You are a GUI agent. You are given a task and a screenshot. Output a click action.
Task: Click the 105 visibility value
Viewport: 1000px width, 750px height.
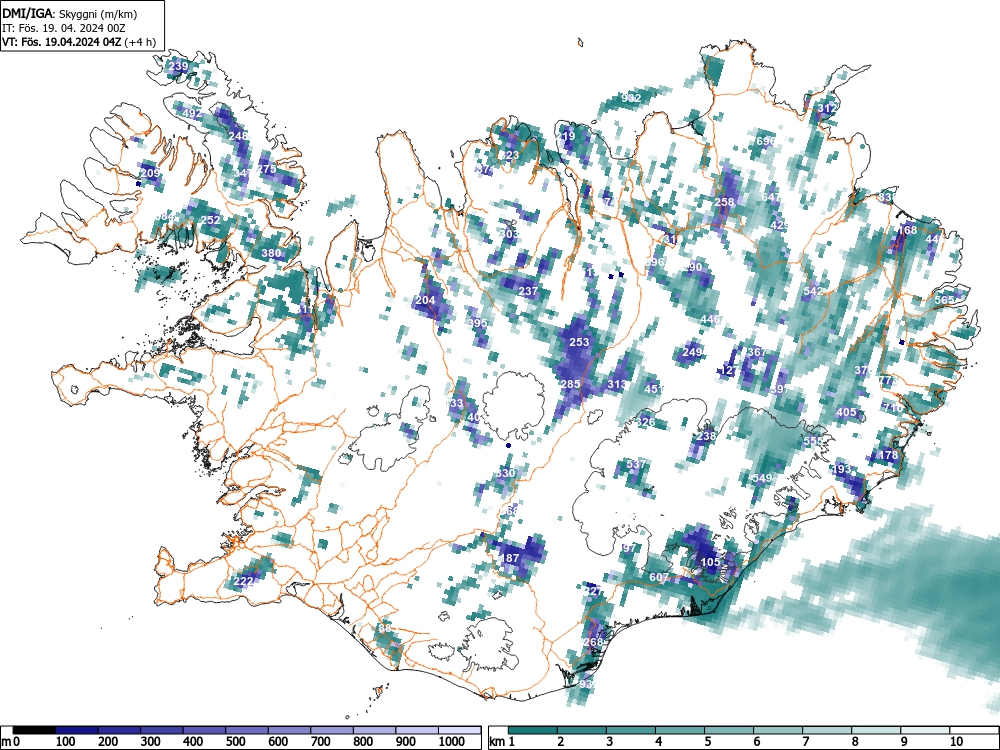coord(710,562)
